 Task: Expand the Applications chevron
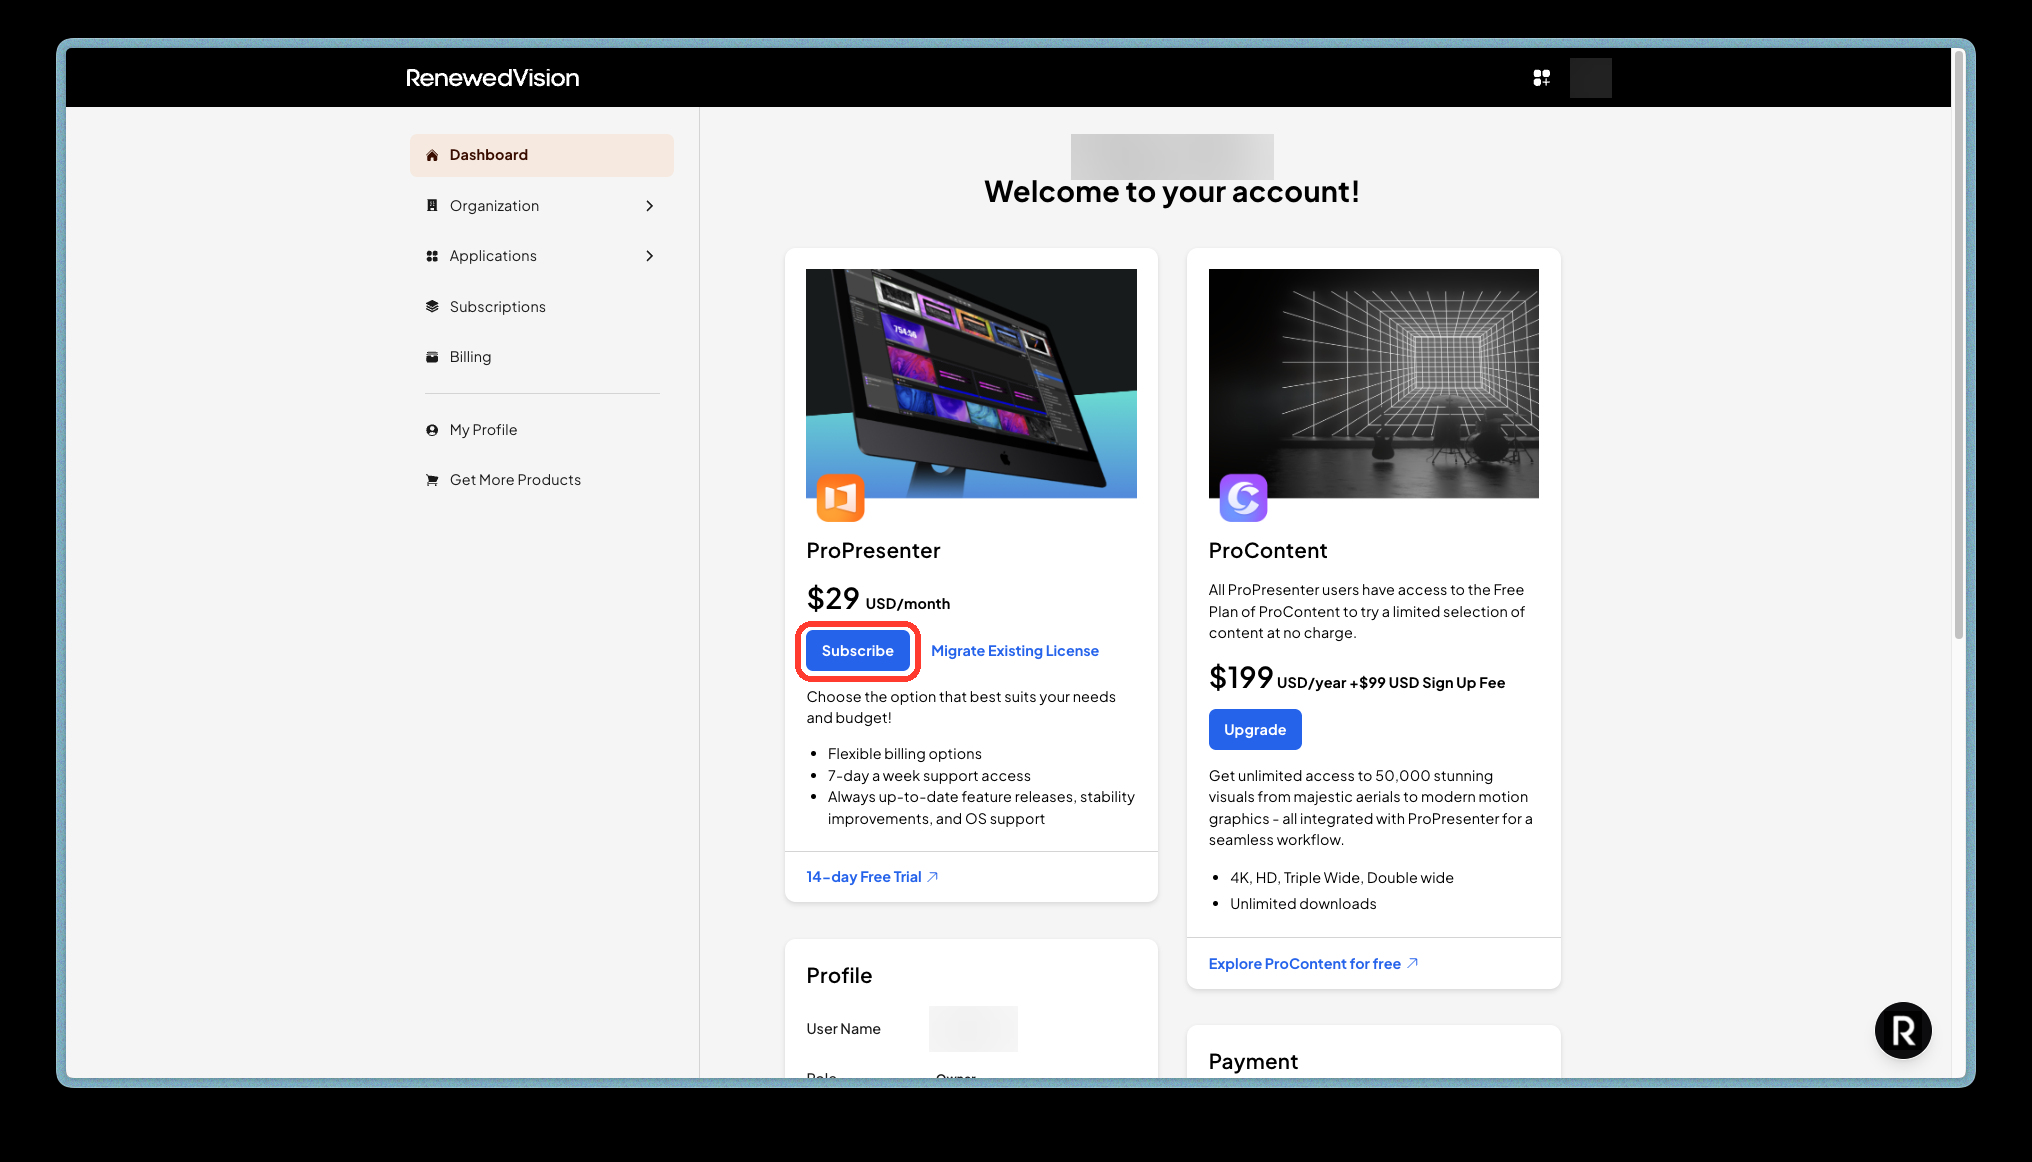649,256
